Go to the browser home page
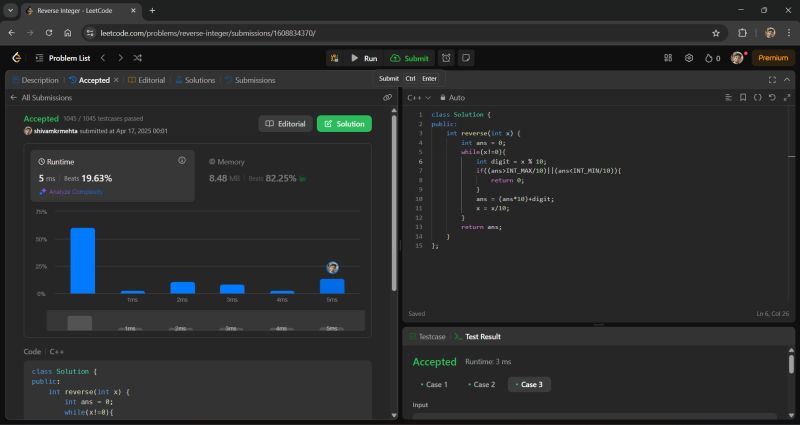Viewport: 800px width, 425px height. 67,33
